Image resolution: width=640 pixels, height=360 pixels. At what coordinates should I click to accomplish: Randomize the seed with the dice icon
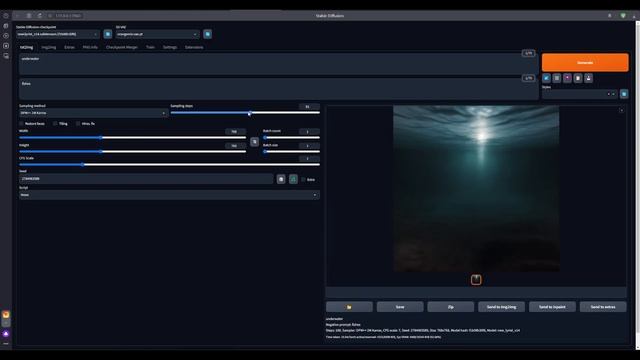click(x=281, y=179)
